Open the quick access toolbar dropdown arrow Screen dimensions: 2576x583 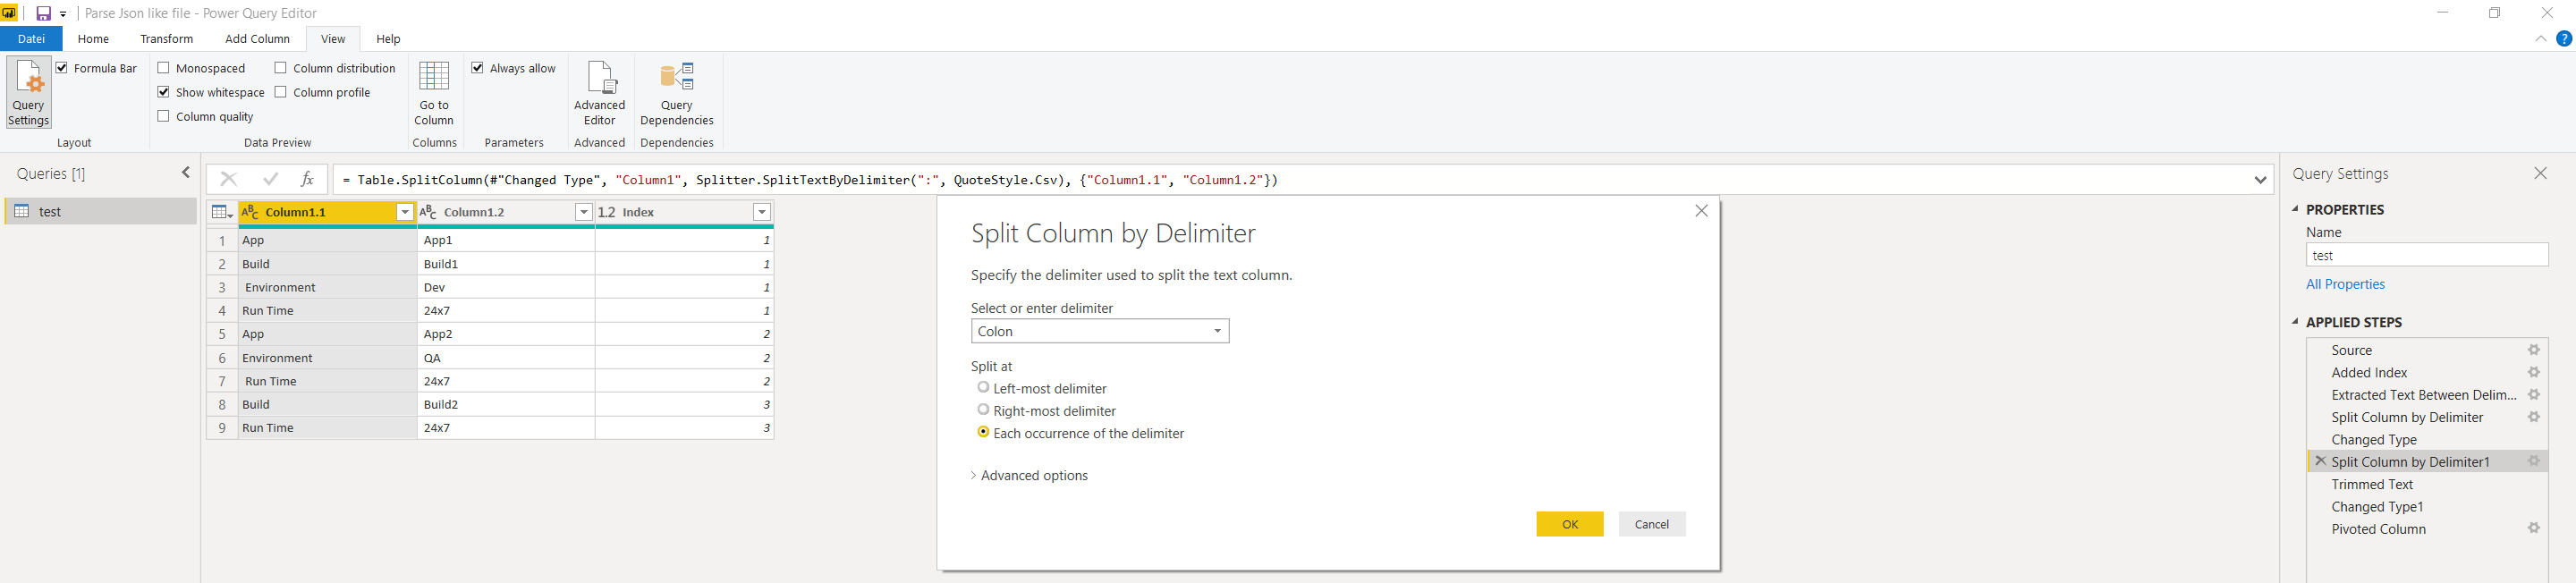point(63,14)
